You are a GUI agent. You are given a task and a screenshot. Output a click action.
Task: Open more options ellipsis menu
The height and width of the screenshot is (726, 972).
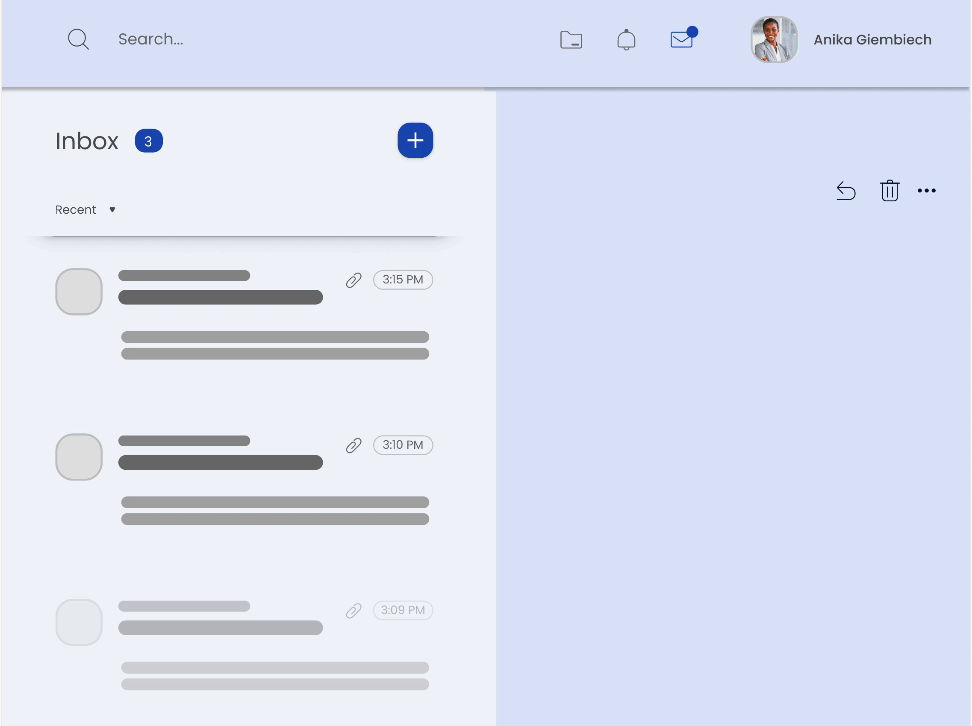(x=927, y=190)
